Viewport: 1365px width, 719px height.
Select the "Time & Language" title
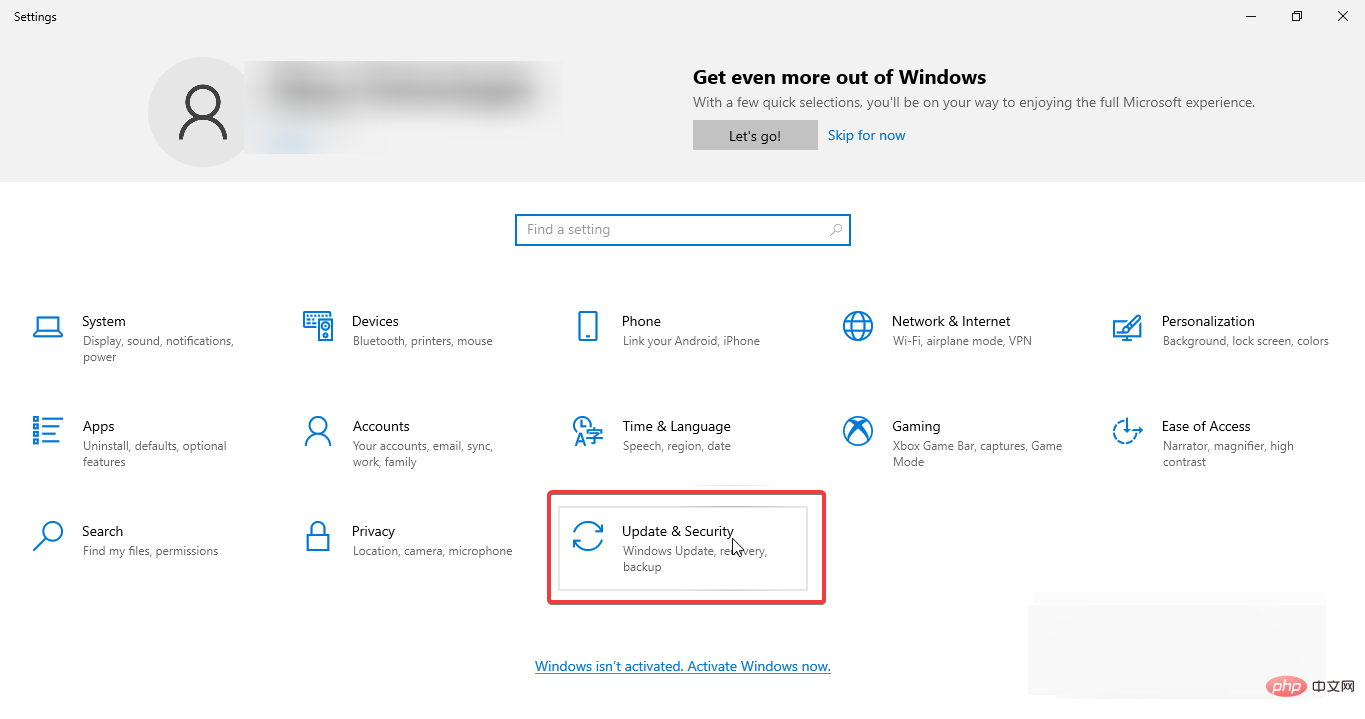pyautogui.click(x=676, y=426)
